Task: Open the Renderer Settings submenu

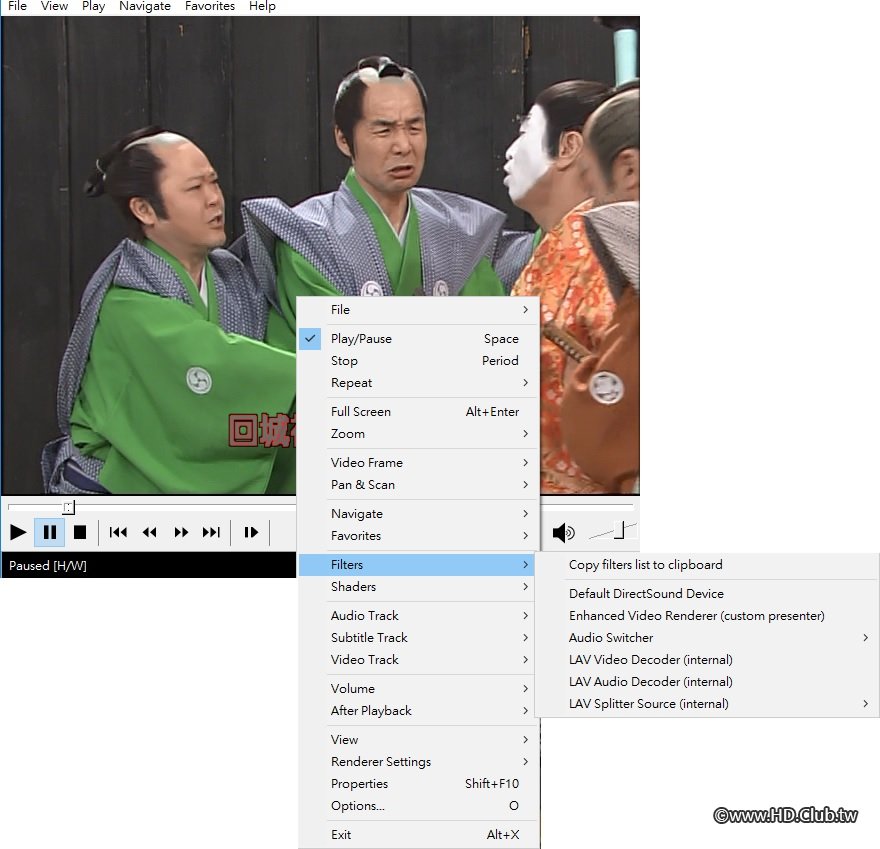Action: 418,762
